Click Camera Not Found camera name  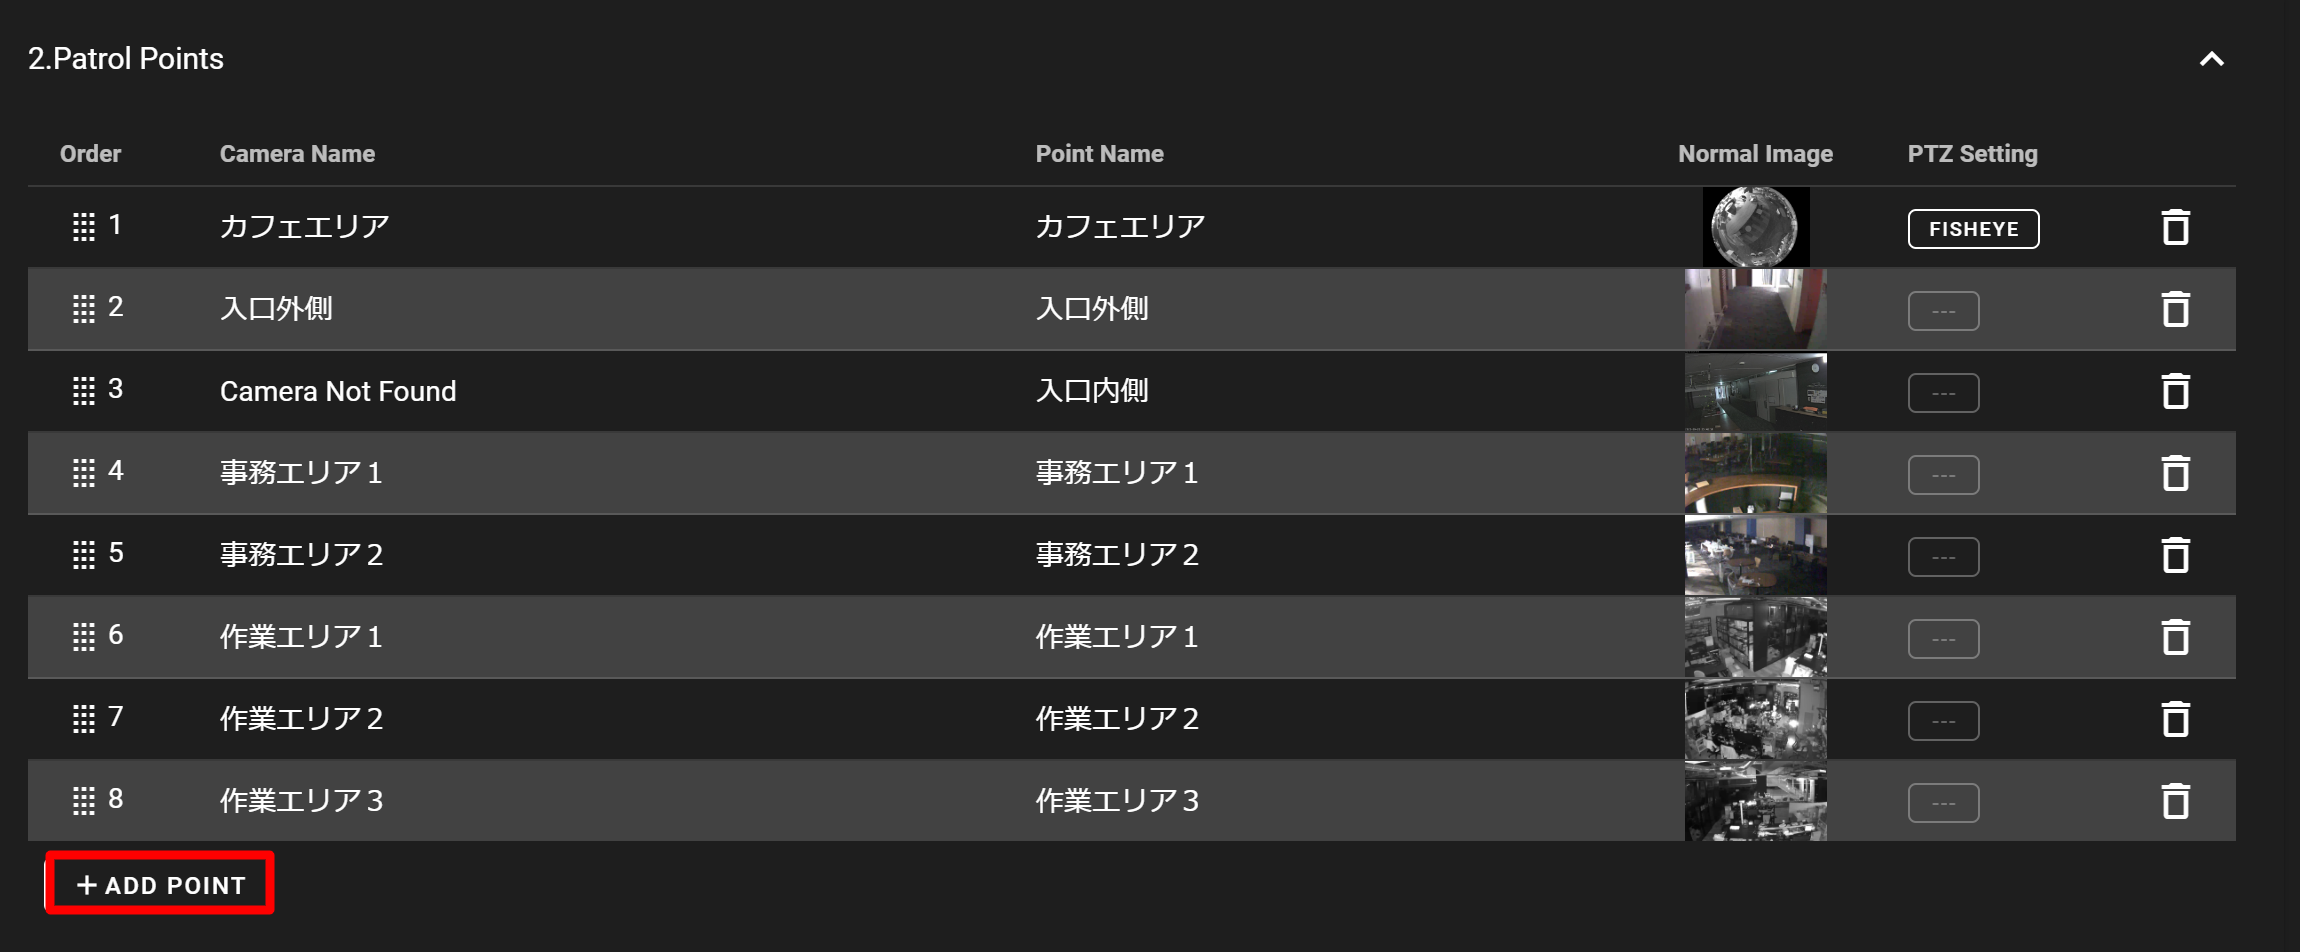coord(338,391)
